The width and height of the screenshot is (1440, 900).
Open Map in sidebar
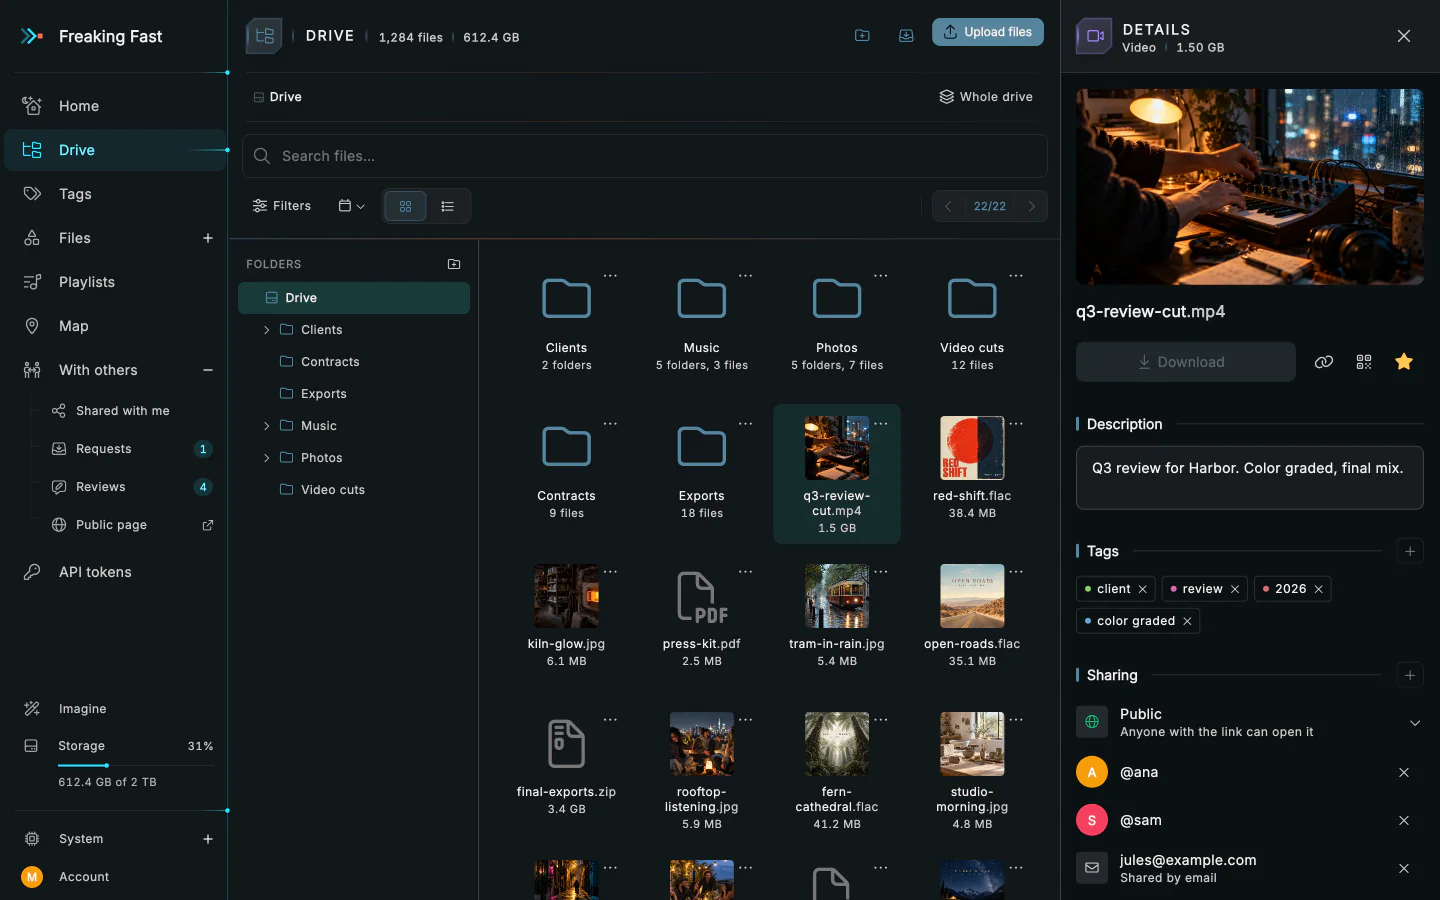coord(116,326)
